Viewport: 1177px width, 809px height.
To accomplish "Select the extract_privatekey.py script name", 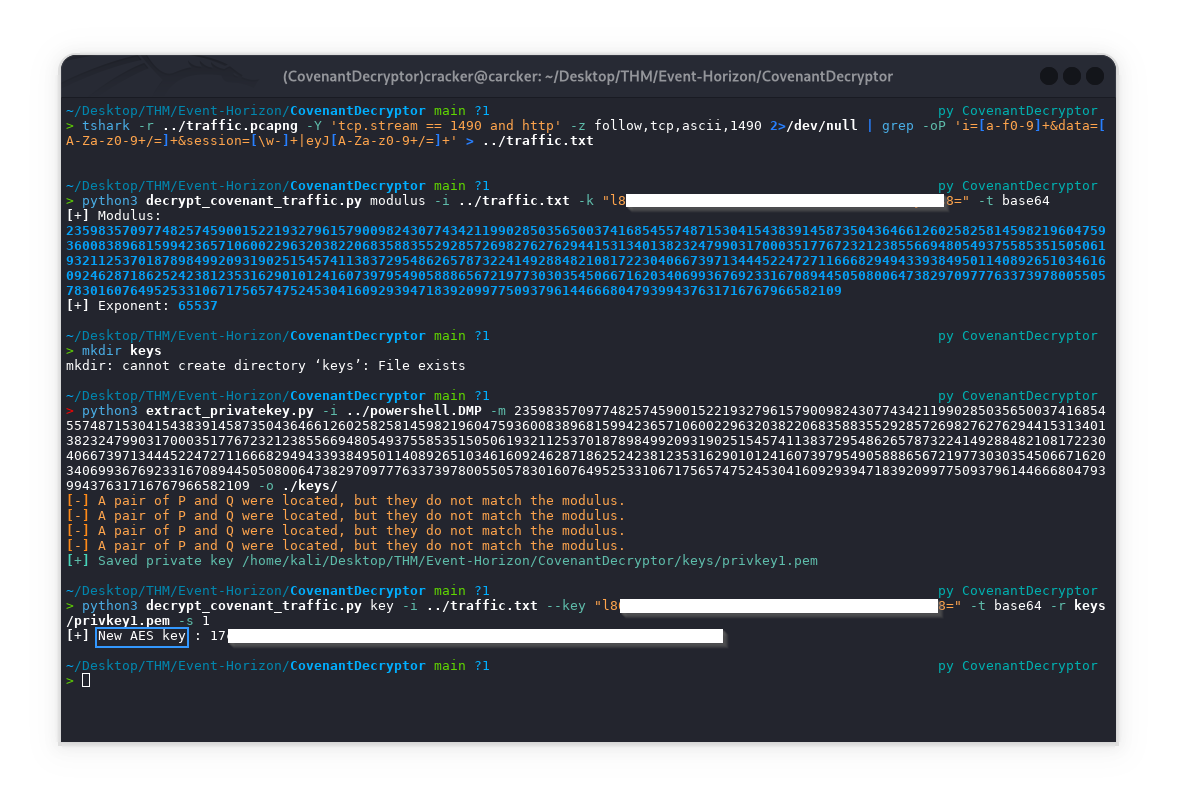I will 226,410.
